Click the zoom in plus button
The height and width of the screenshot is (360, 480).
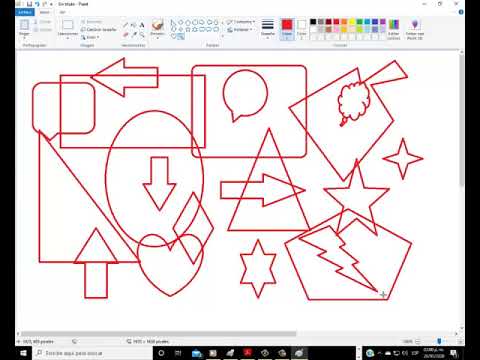(460, 341)
